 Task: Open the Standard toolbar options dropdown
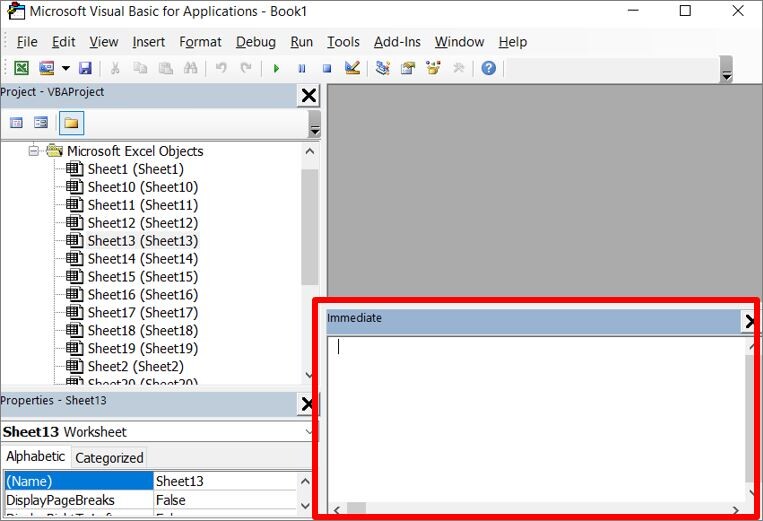(x=727, y=69)
